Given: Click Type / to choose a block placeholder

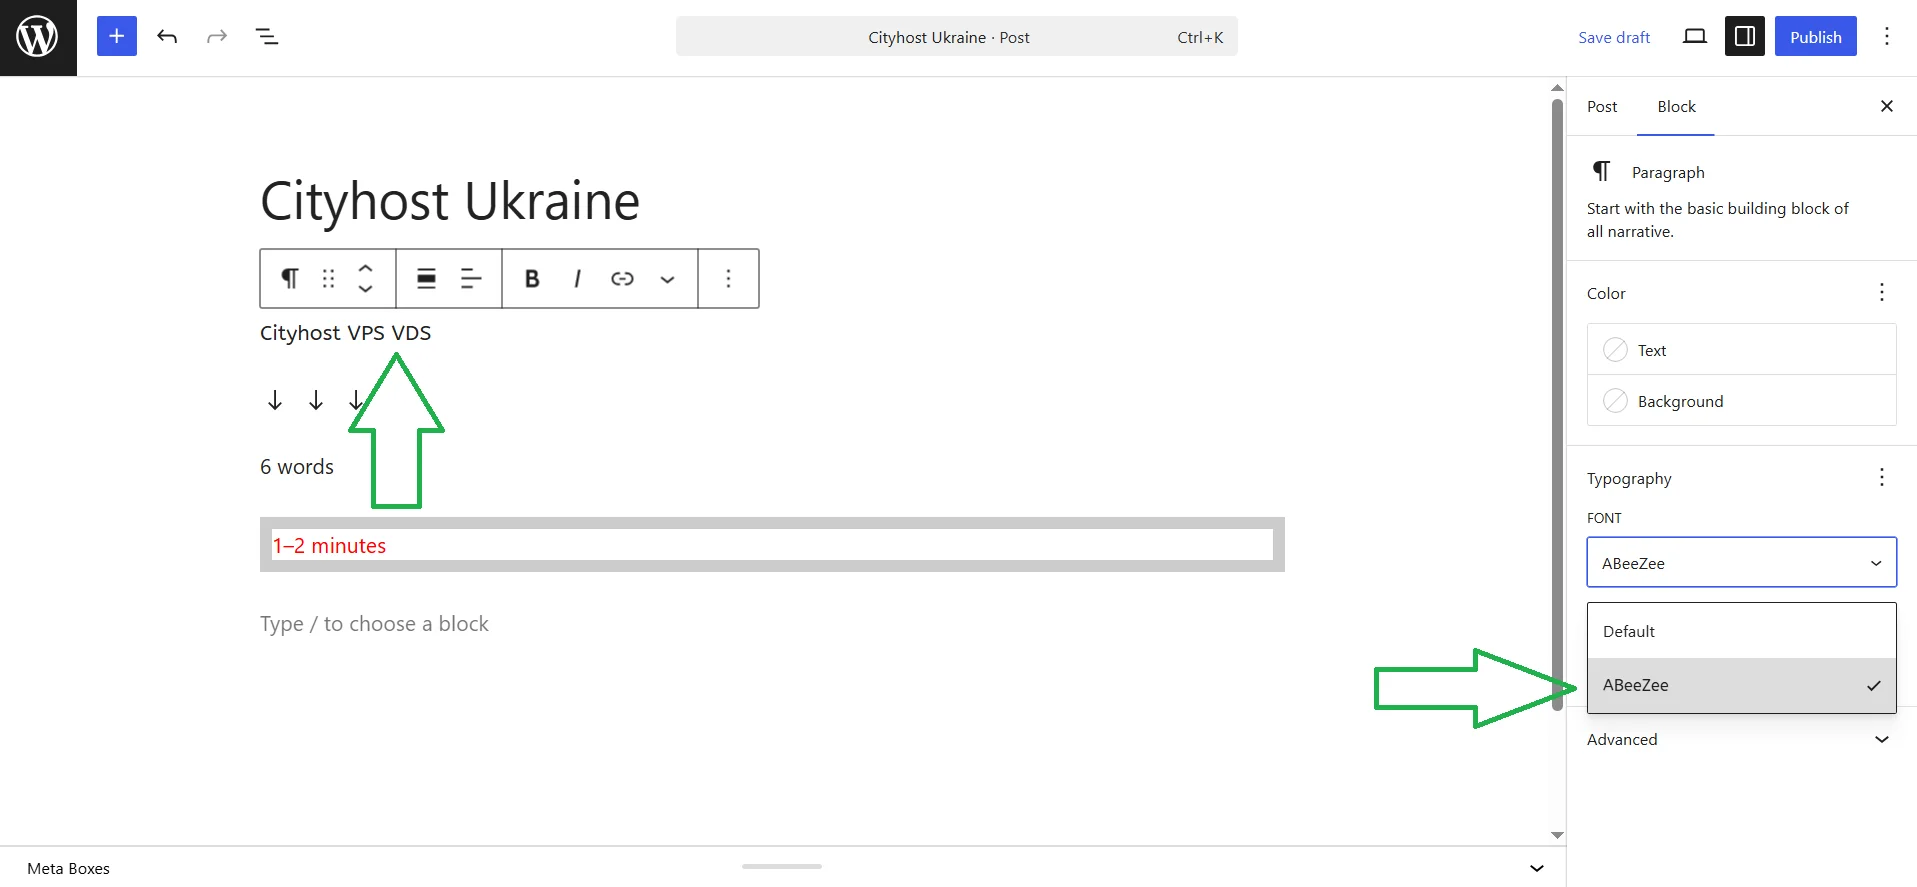Looking at the screenshot, I should coord(374,624).
